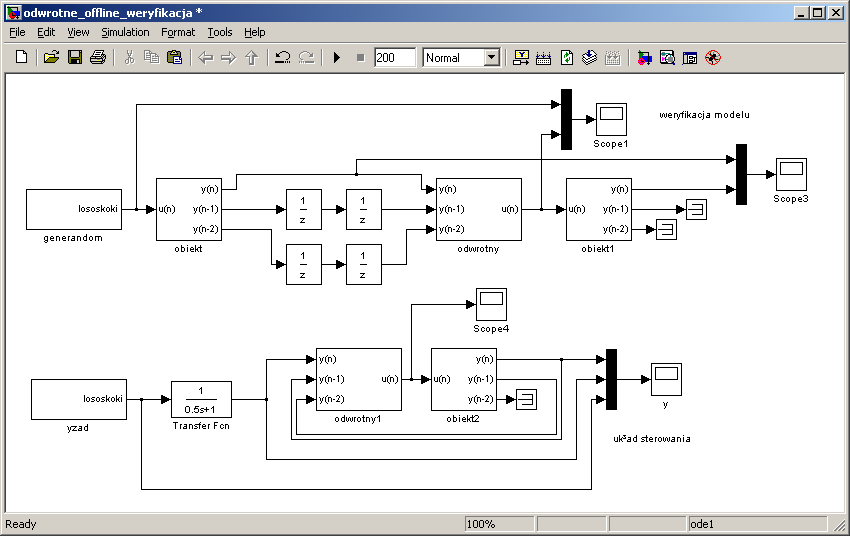Viewport: 850px width, 536px height.
Task: Click the Undo arrow in toolbar
Action: pyautogui.click(x=284, y=58)
